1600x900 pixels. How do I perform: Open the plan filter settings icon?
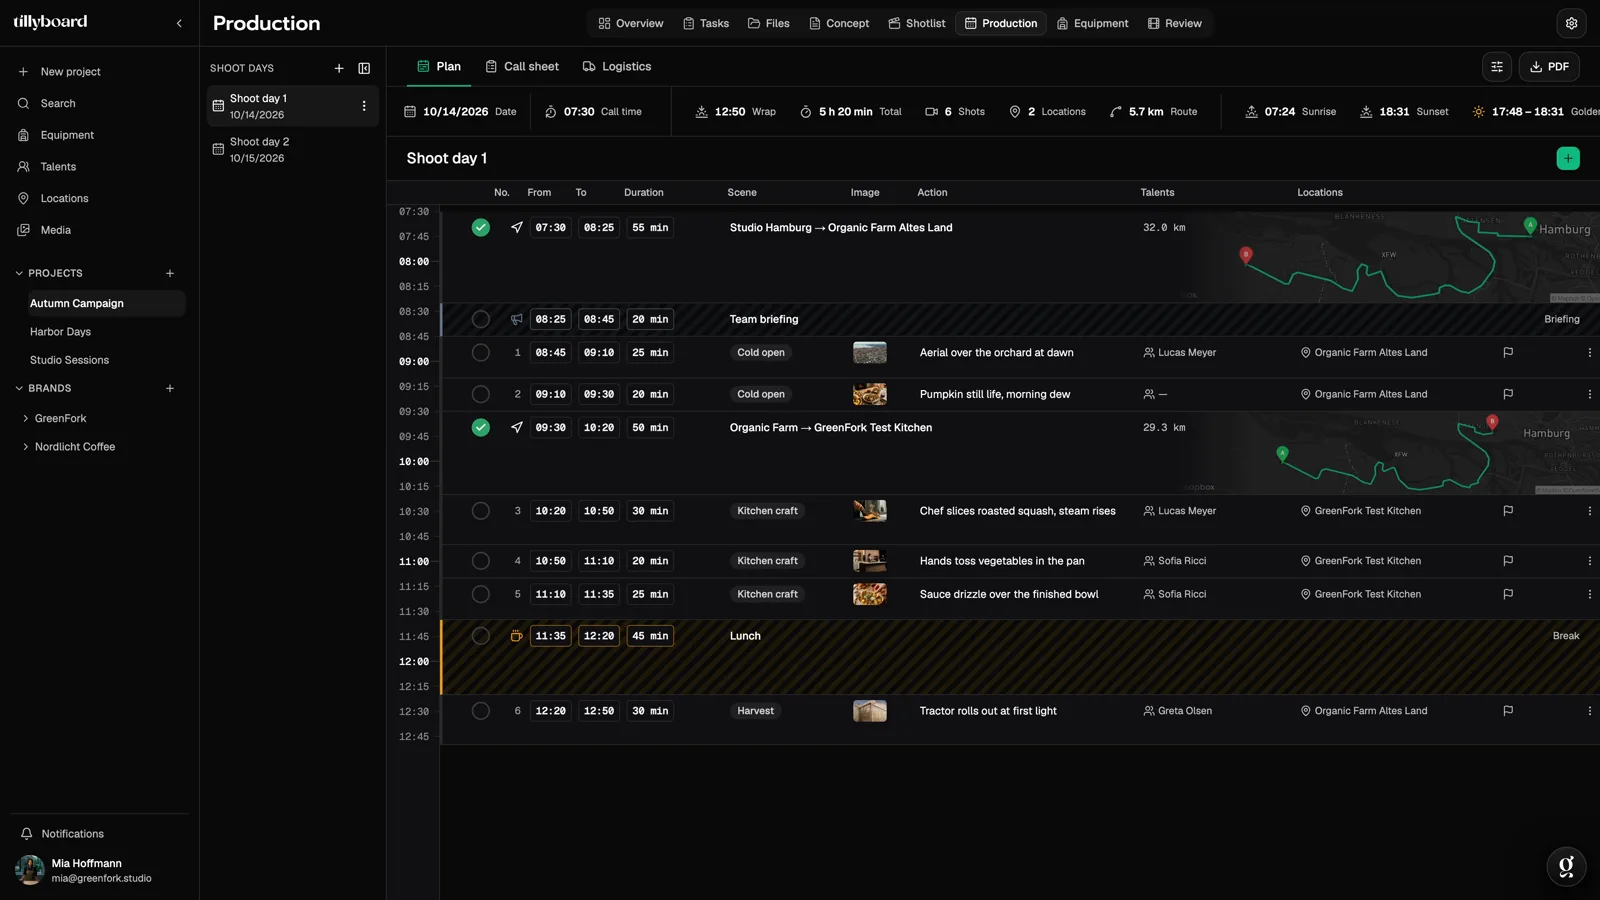[x=1497, y=67]
